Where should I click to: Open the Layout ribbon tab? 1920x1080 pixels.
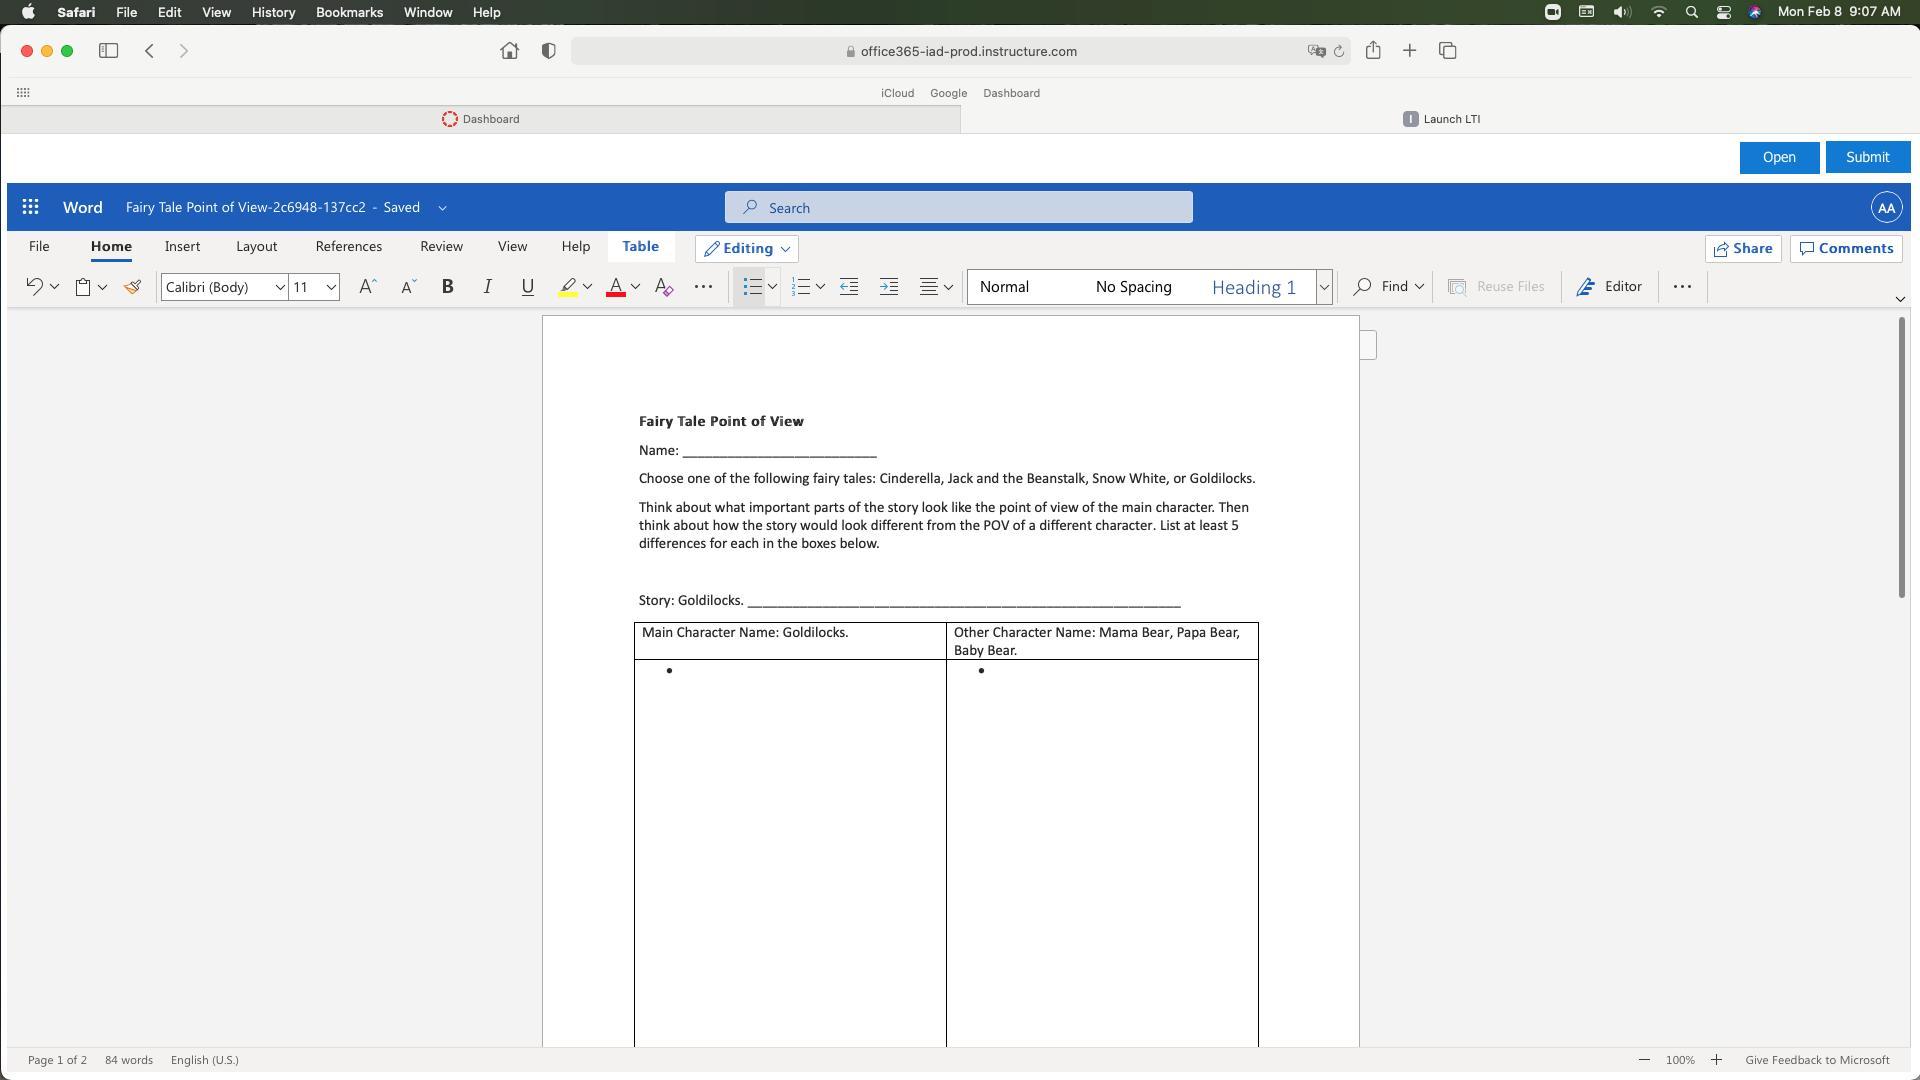(x=256, y=247)
